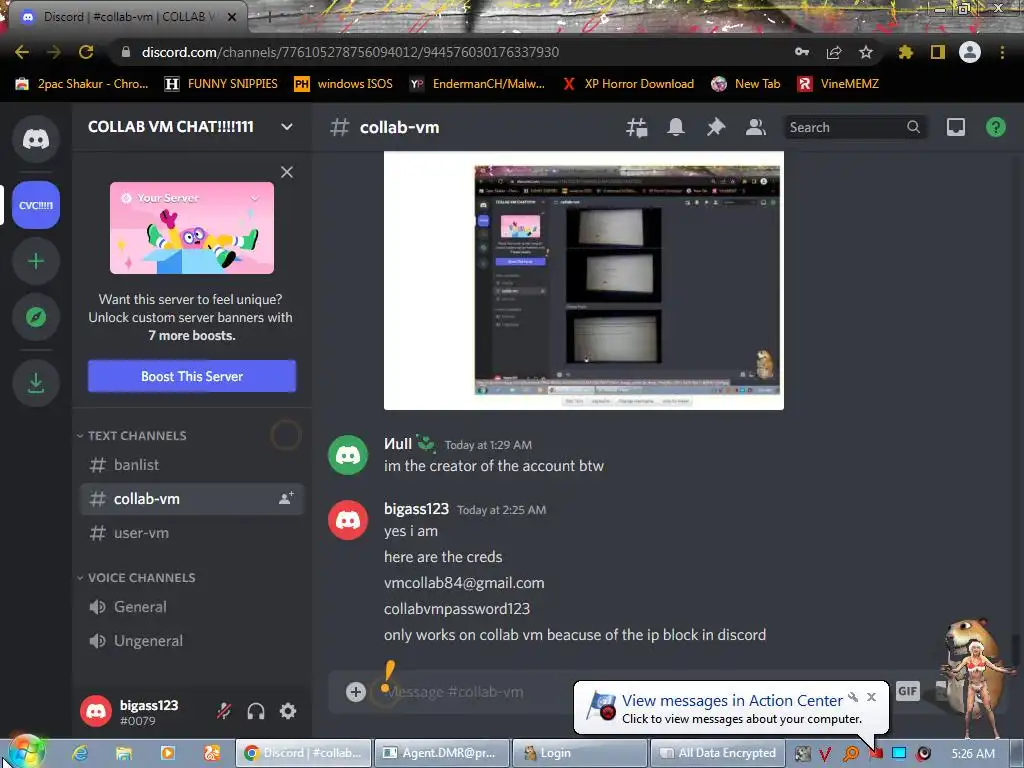Image resolution: width=1024 pixels, height=768 pixels.
Task: Open Discord help question mark icon
Action: 995,127
